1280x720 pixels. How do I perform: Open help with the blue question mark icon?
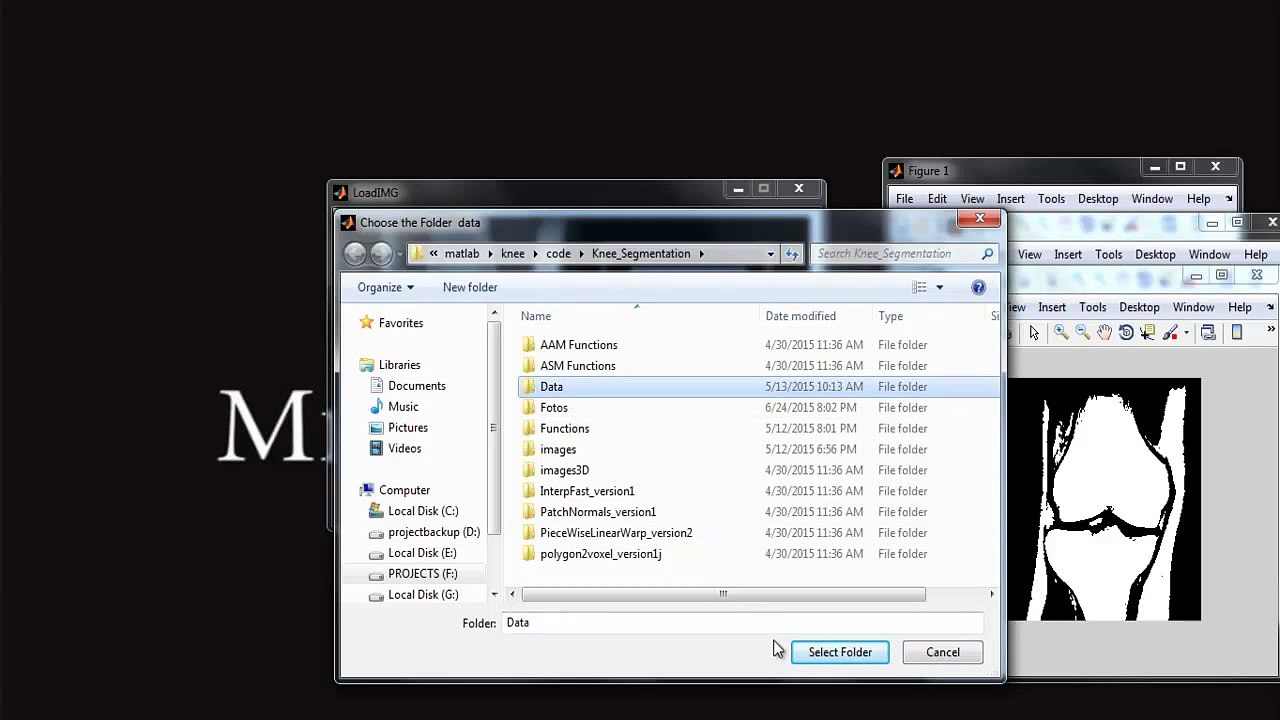point(978,288)
